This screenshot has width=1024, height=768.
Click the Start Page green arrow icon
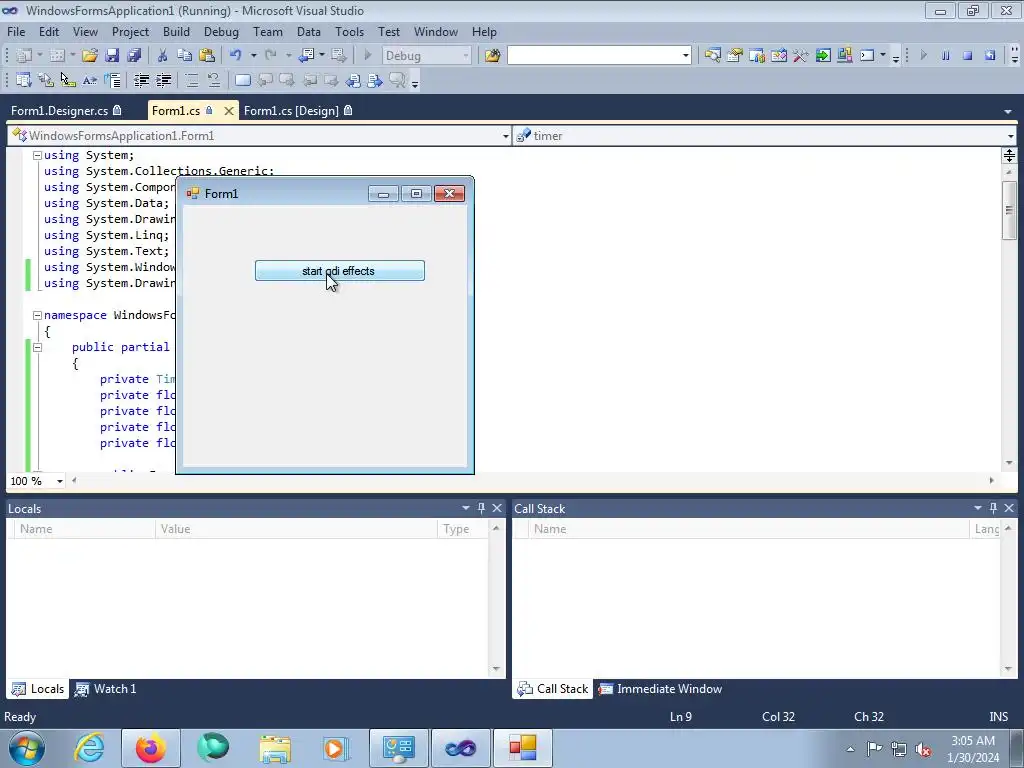click(823, 56)
